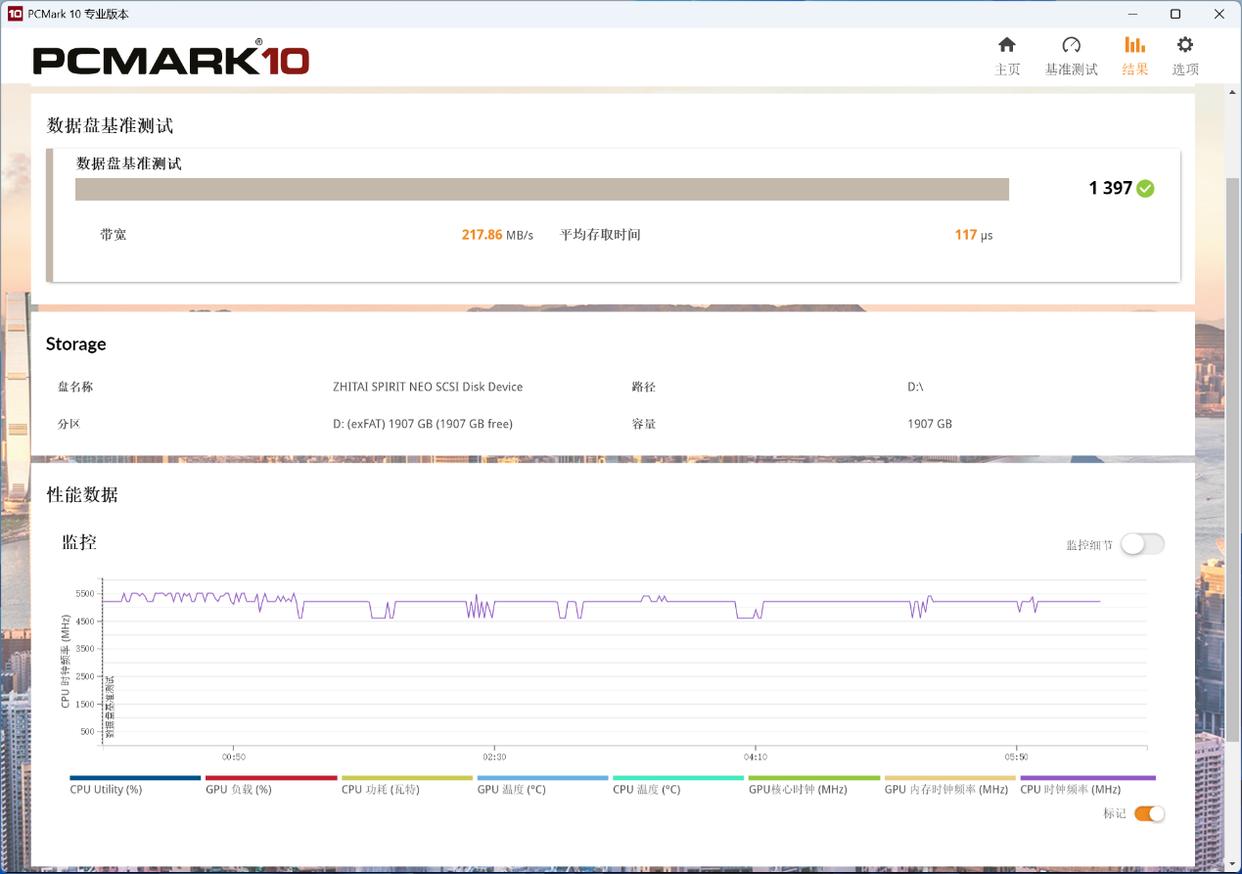
Task: Click the green score validation checkmark
Action: 1146,189
